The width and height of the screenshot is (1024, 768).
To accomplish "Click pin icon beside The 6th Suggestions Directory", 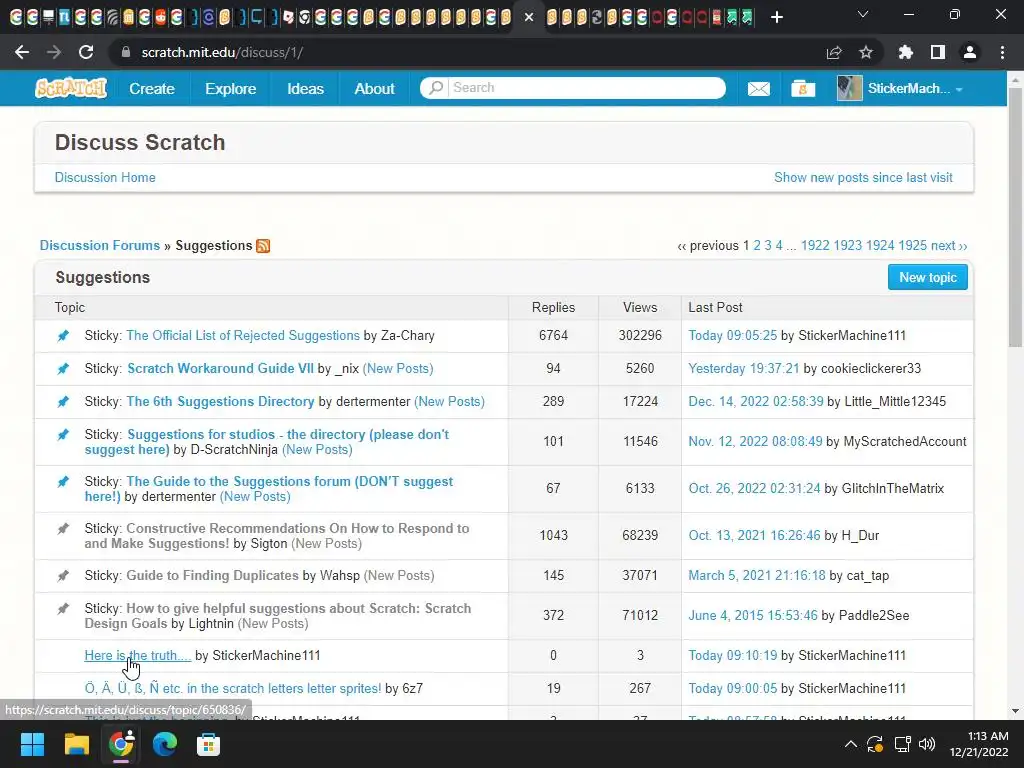I will click(x=63, y=401).
